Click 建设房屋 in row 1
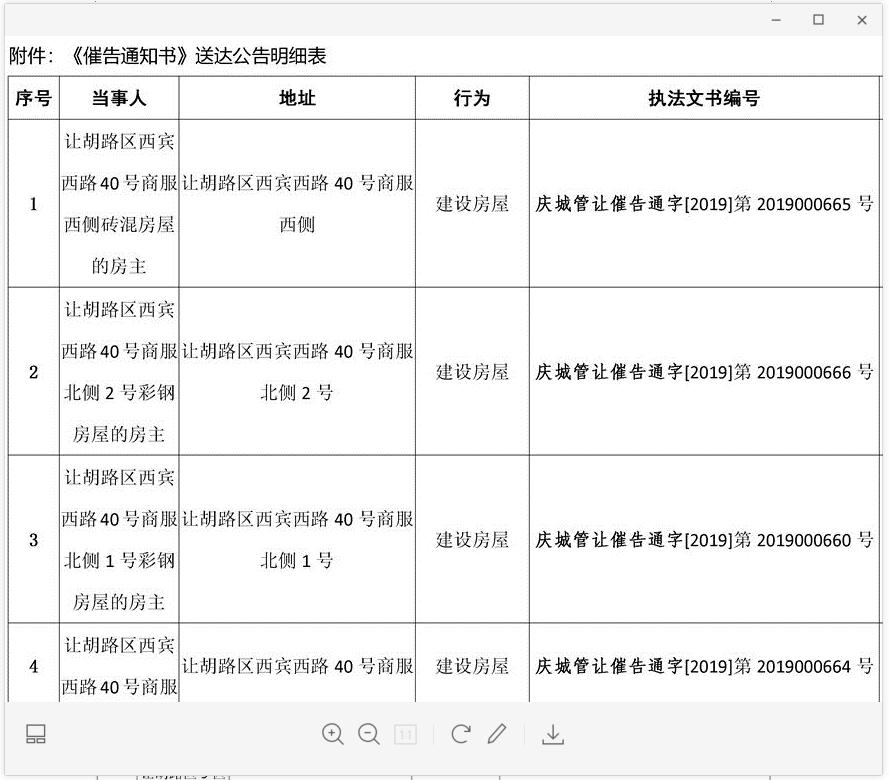 click(x=472, y=204)
